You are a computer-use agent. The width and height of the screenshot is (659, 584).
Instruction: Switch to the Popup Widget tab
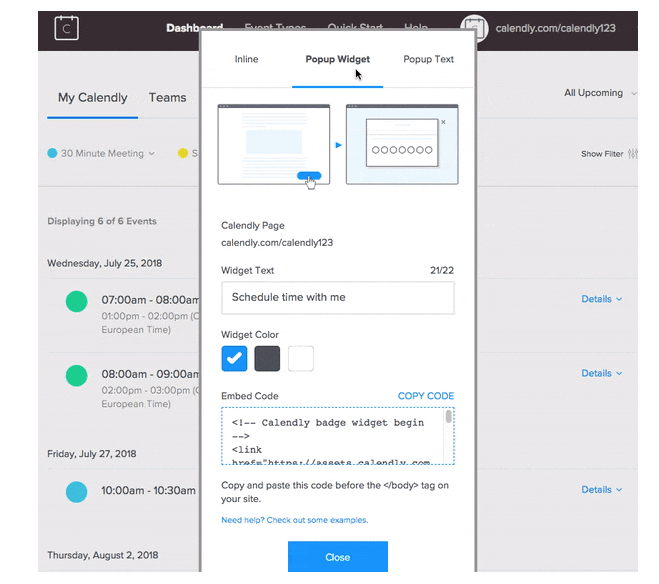click(x=337, y=59)
